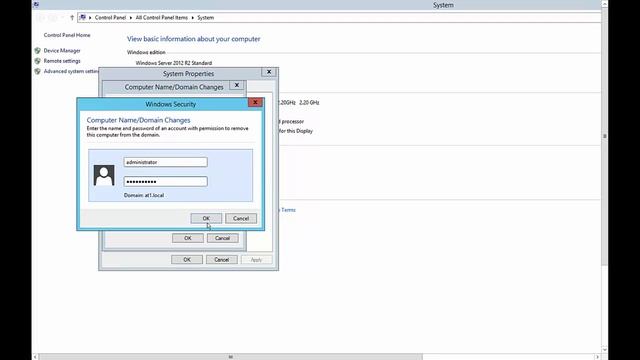Click OK in Windows Security dialog

206,218
